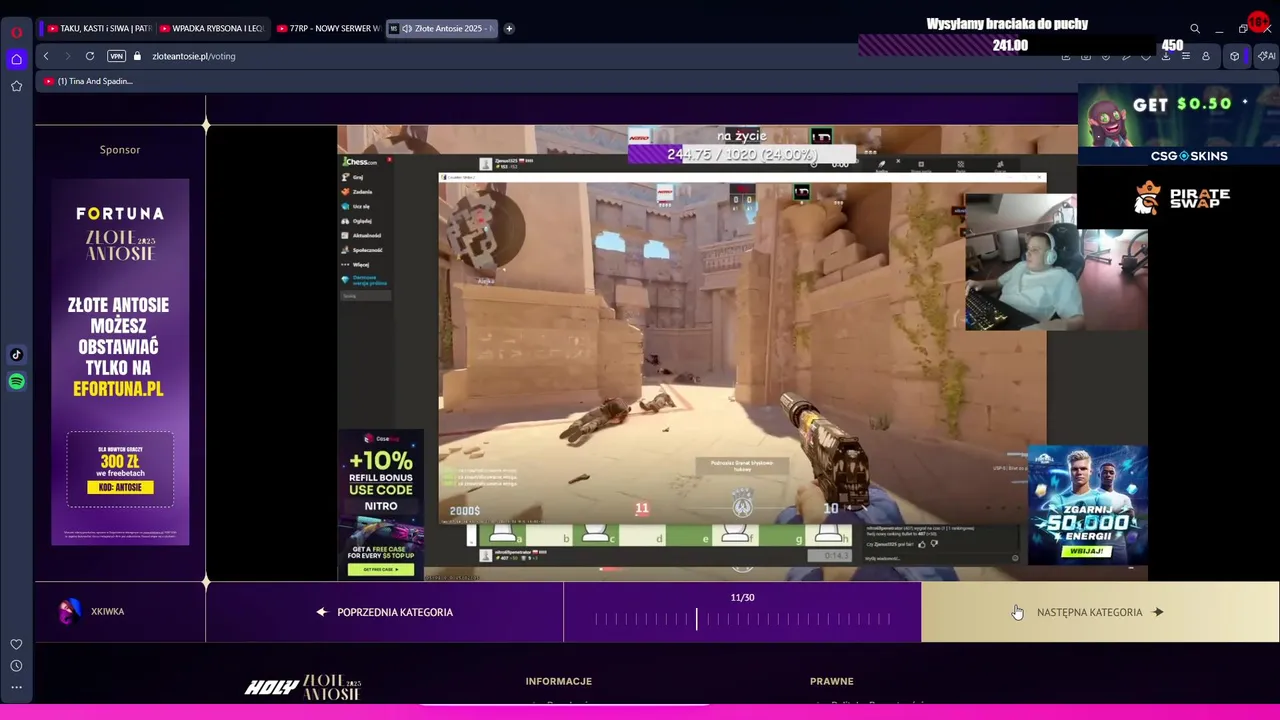Click the 11/30 category progress ticks
The image size is (1280, 720).
pyautogui.click(x=742, y=619)
